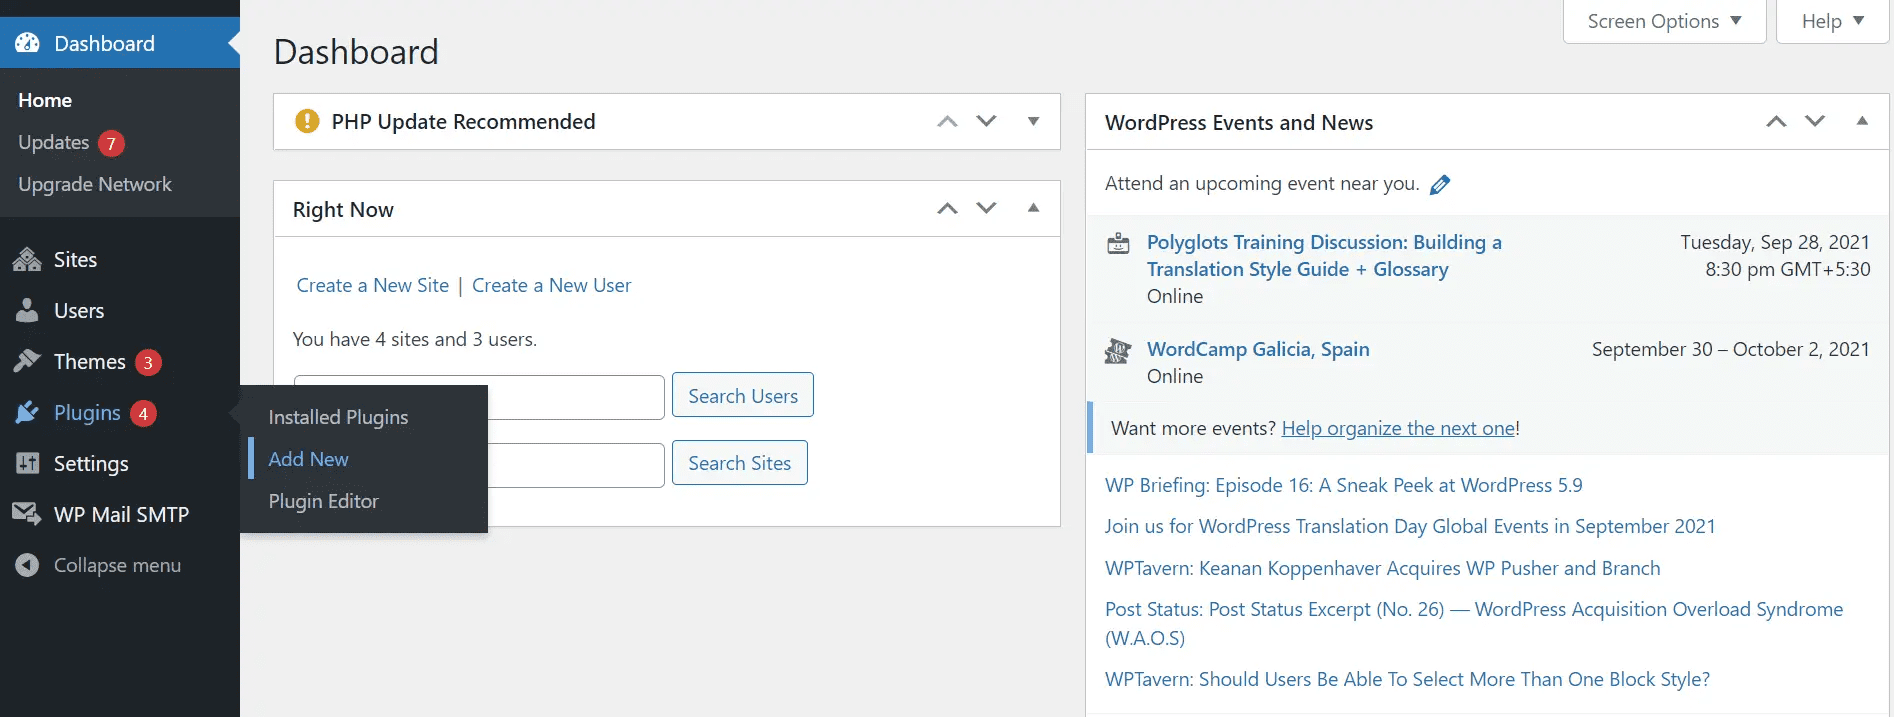Click the Search Users button
The image size is (1894, 717).
coord(743,395)
